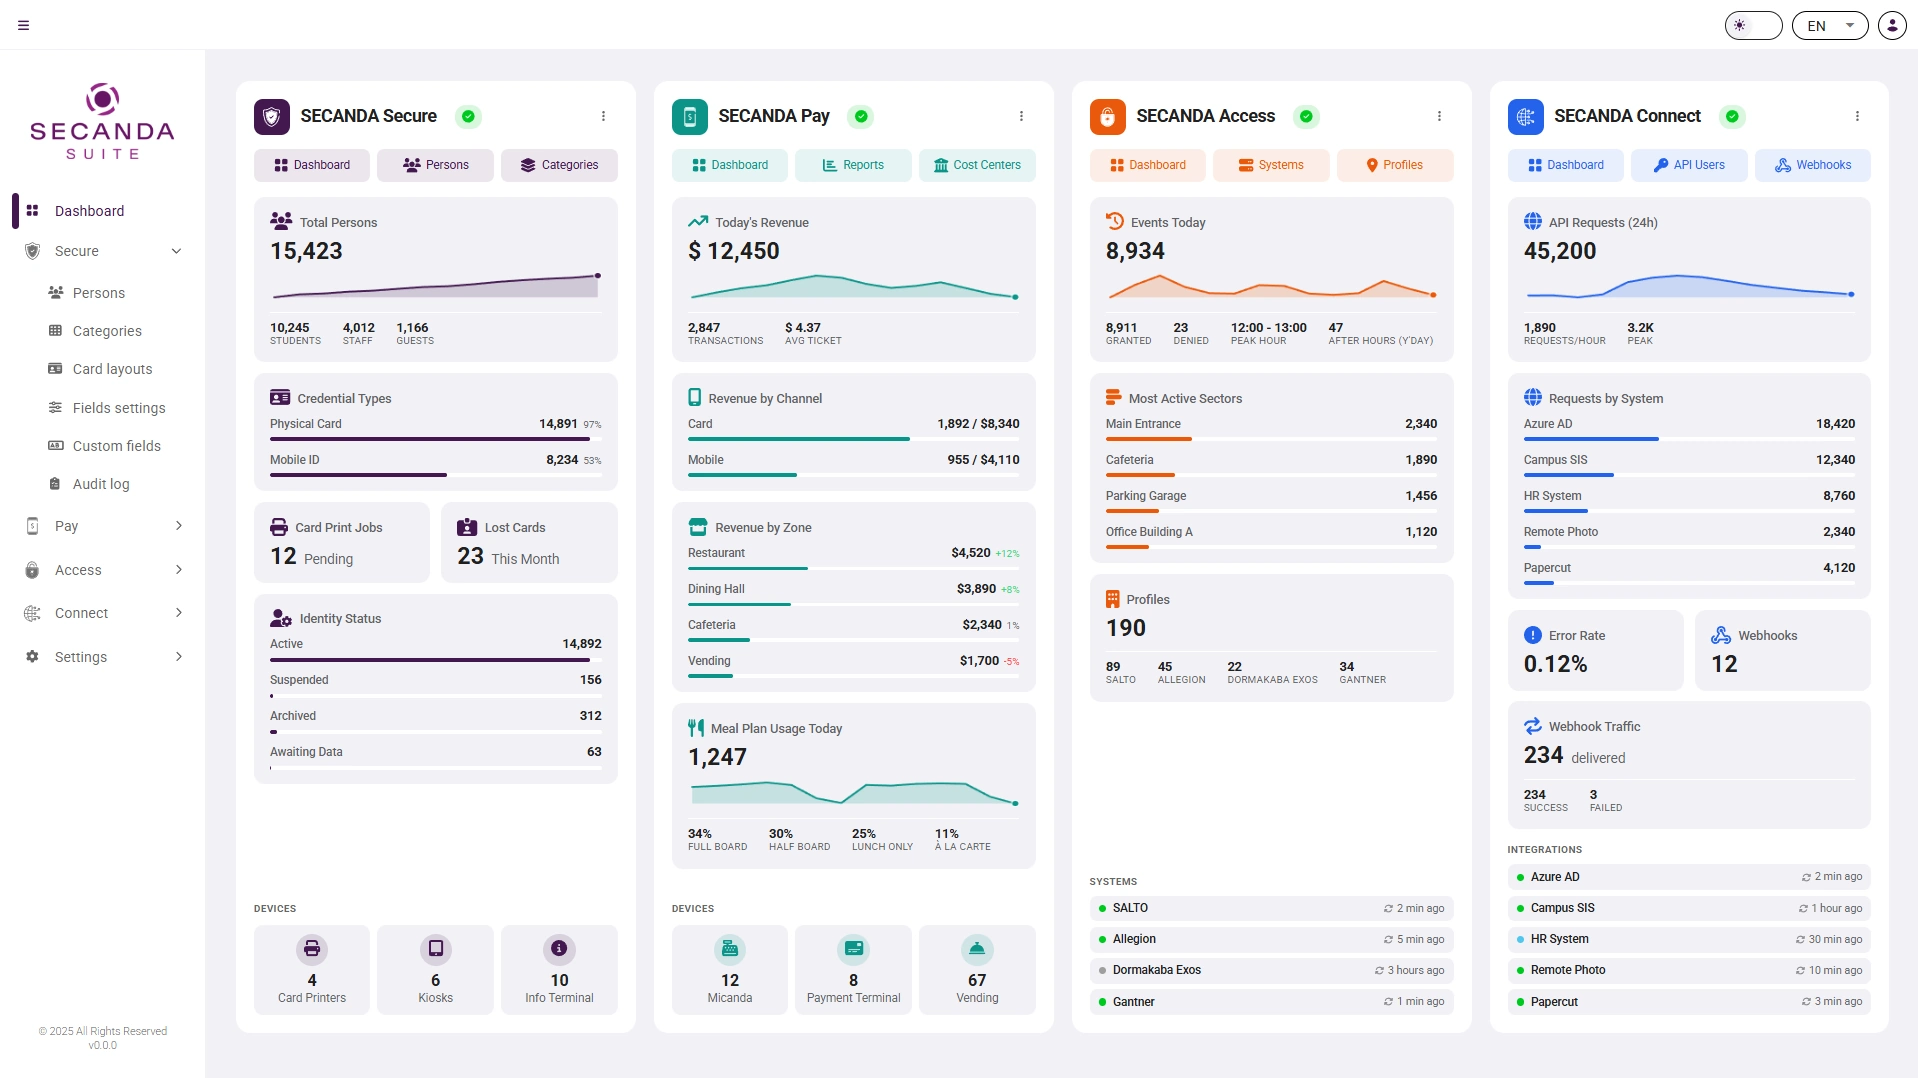Open Card layouts in the sidebar
1918x1078 pixels.
(x=112, y=369)
